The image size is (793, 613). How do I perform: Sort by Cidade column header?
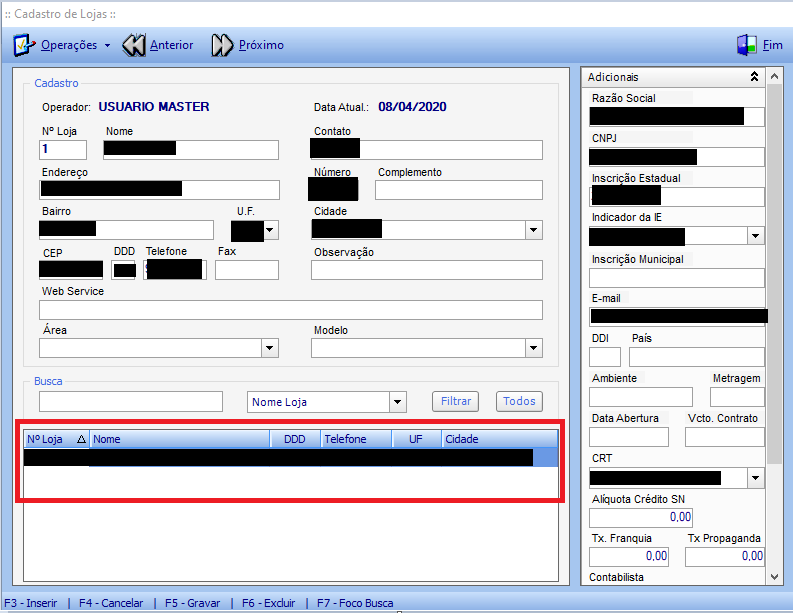coord(500,439)
